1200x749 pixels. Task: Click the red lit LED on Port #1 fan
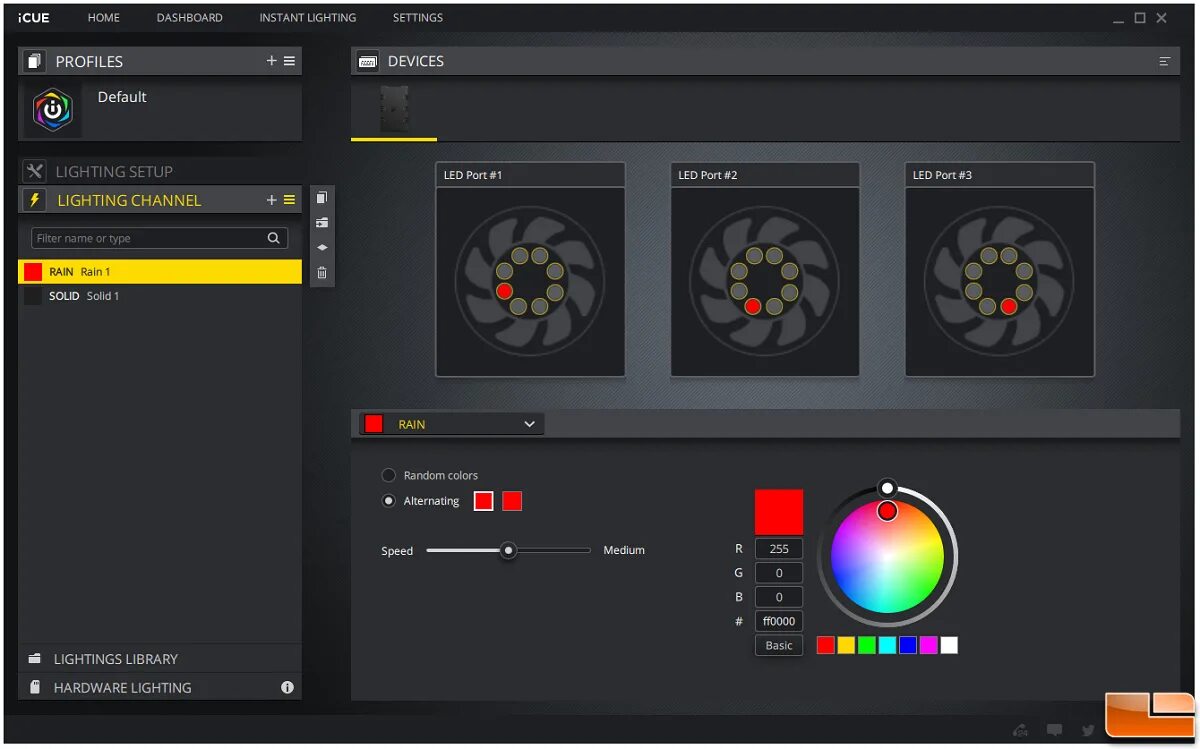(505, 290)
